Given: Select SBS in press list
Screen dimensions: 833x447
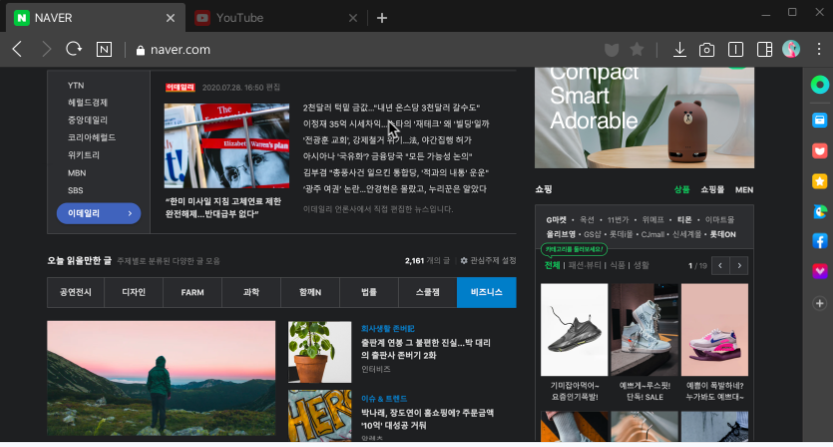Looking at the screenshot, I should 75,190.
